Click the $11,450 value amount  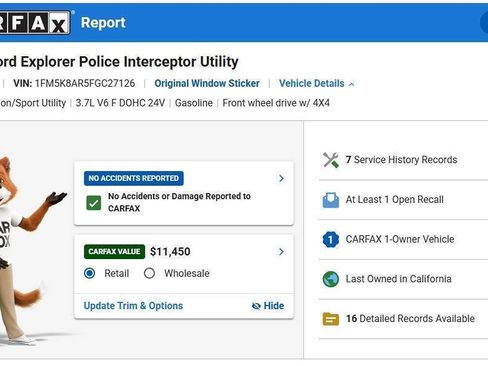tap(170, 252)
